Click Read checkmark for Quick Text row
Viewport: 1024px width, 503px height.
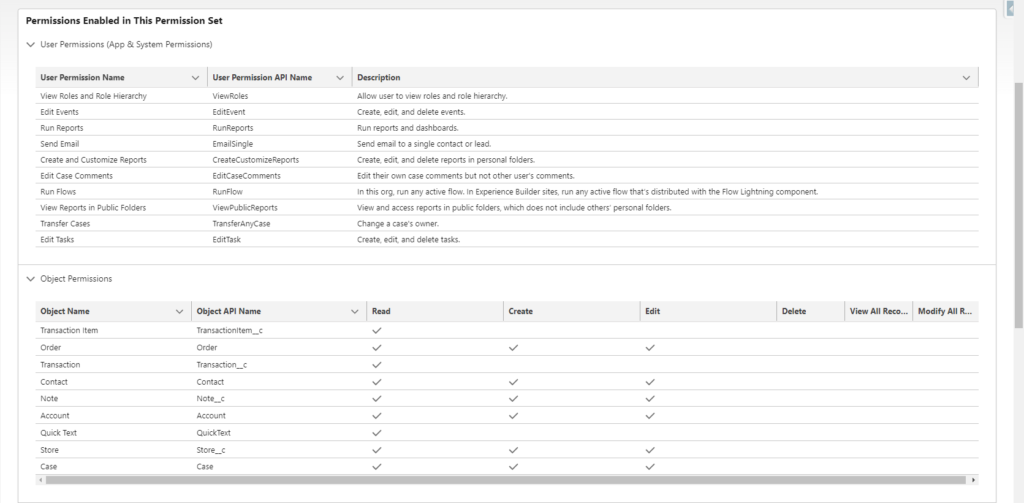click(376, 432)
